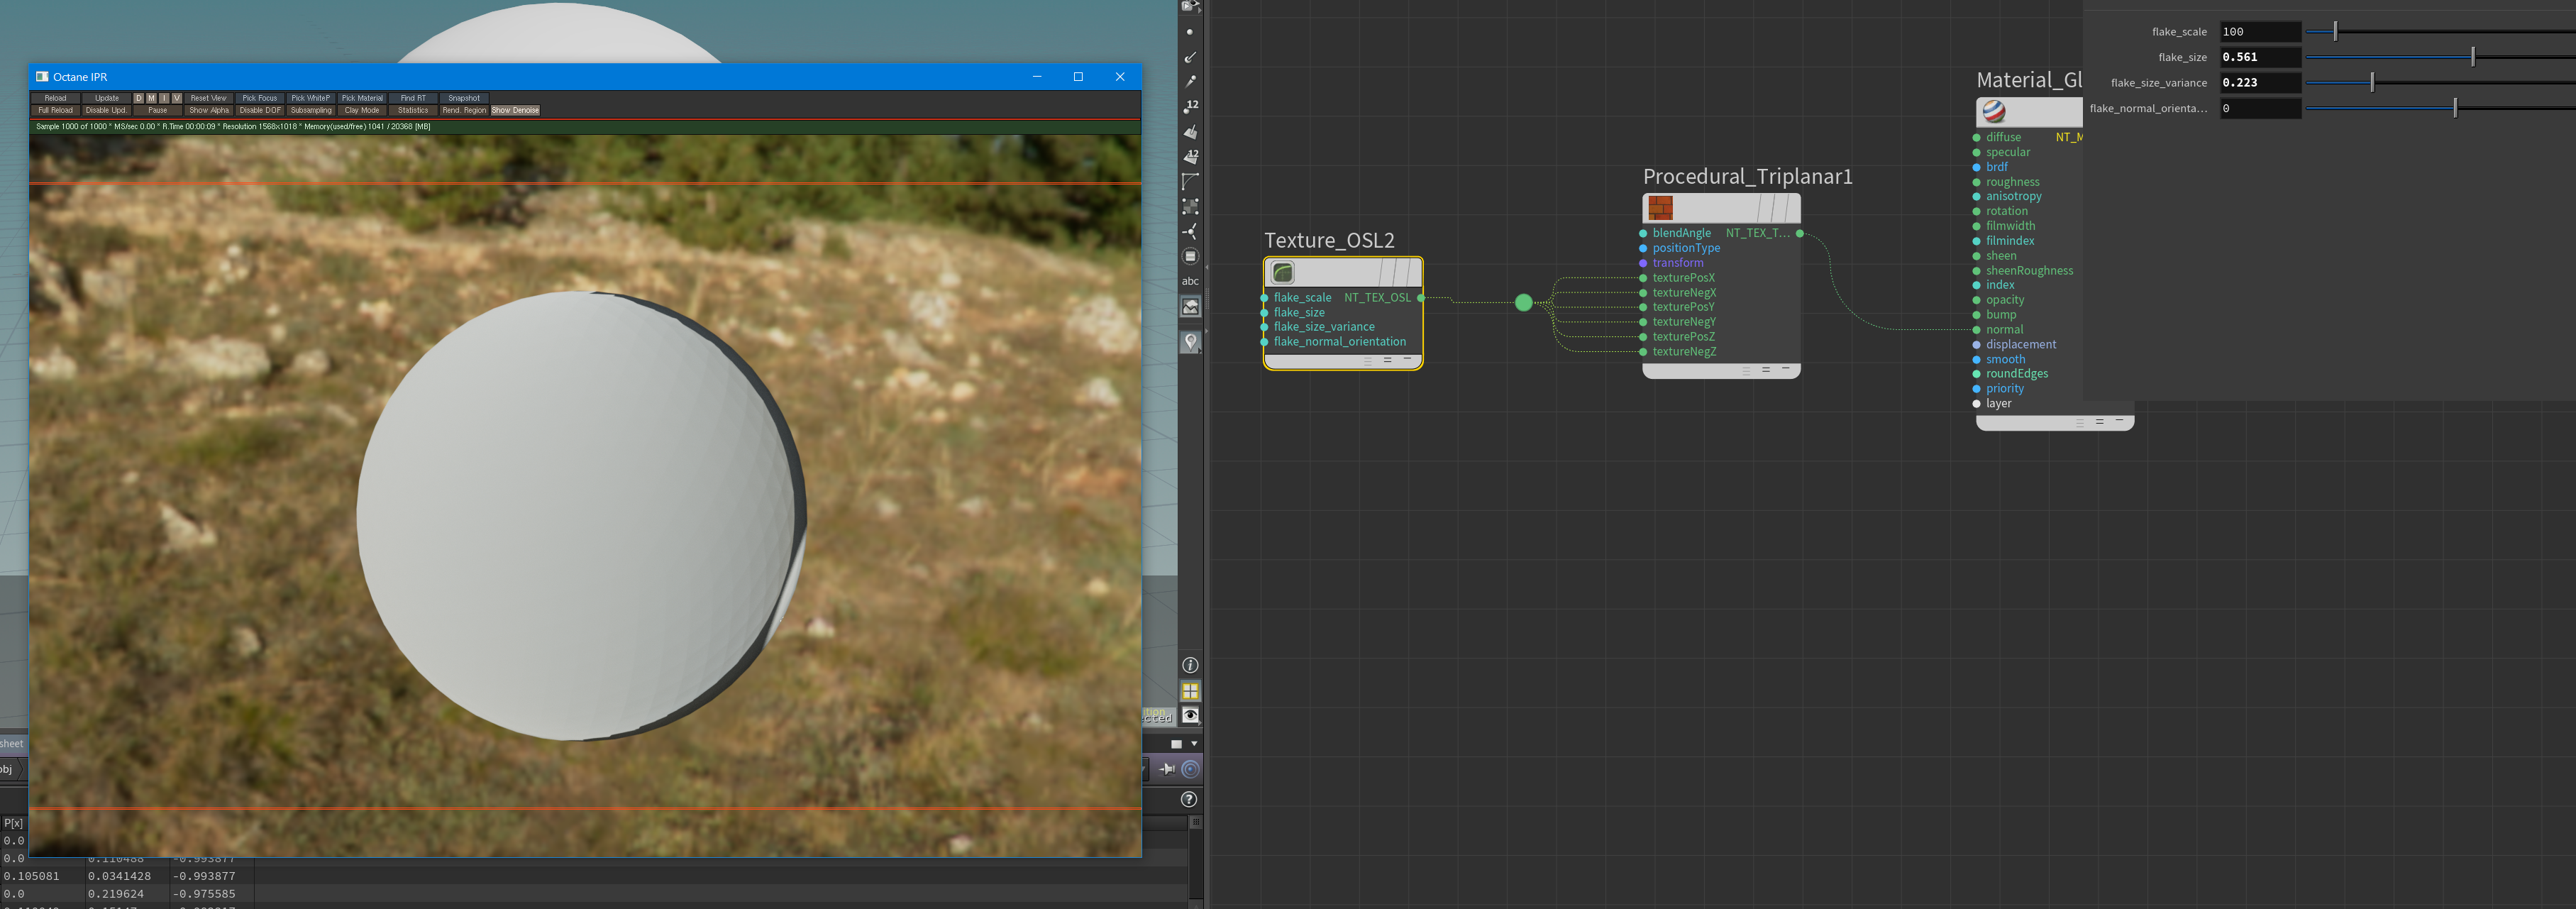Click the Snapshot button
This screenshot has height=909, width=2576.
pos(464,98)
